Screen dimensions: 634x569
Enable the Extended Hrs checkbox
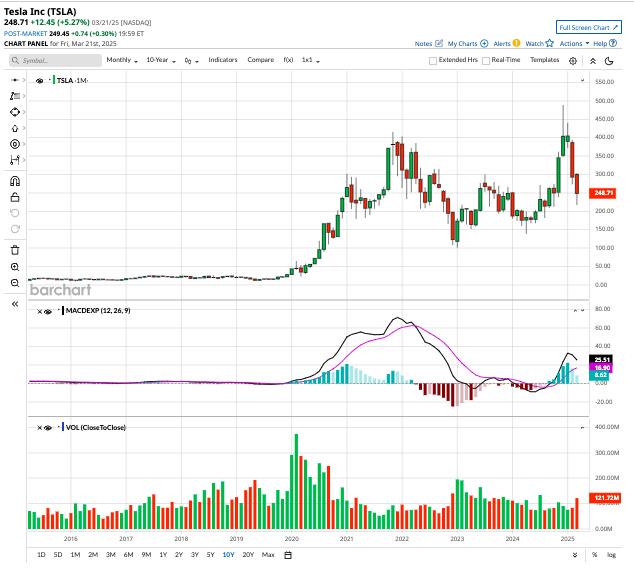(433, 61)
